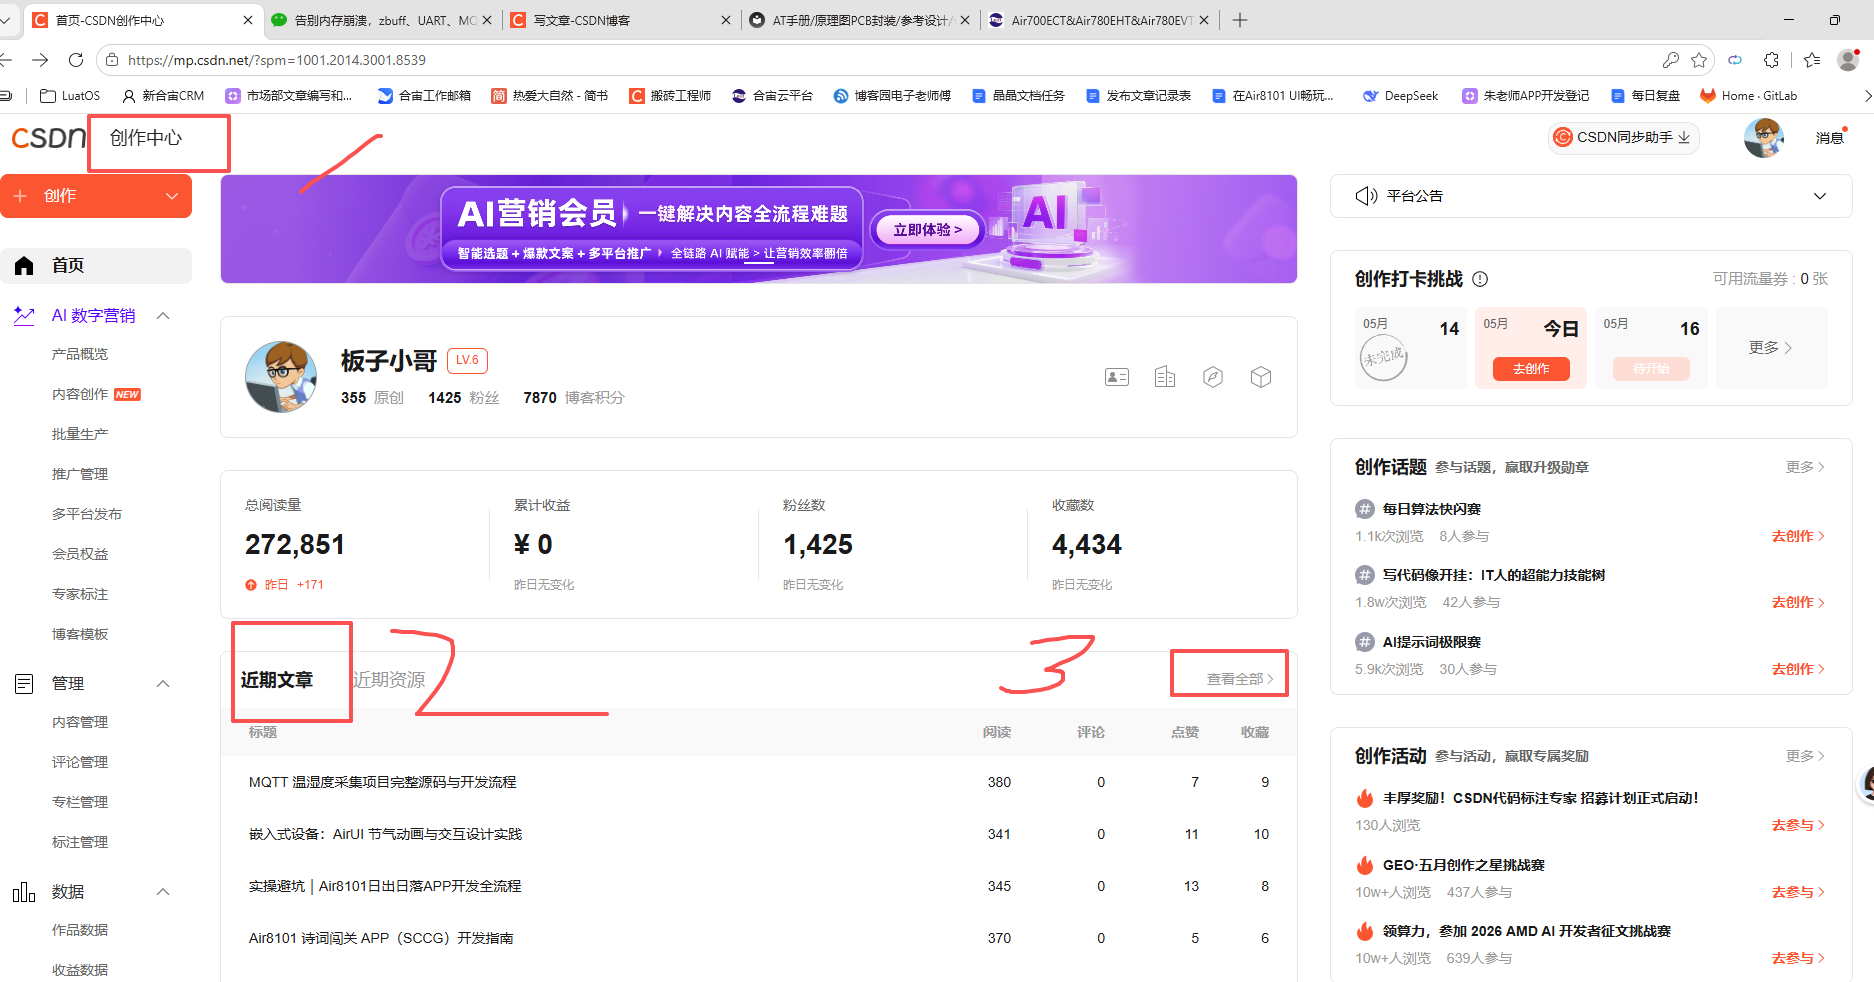Click the flame icon for GEO·五月创作之星挑战赛
Viewport: 1874px width, 982px height.
tap(1365, 865)
